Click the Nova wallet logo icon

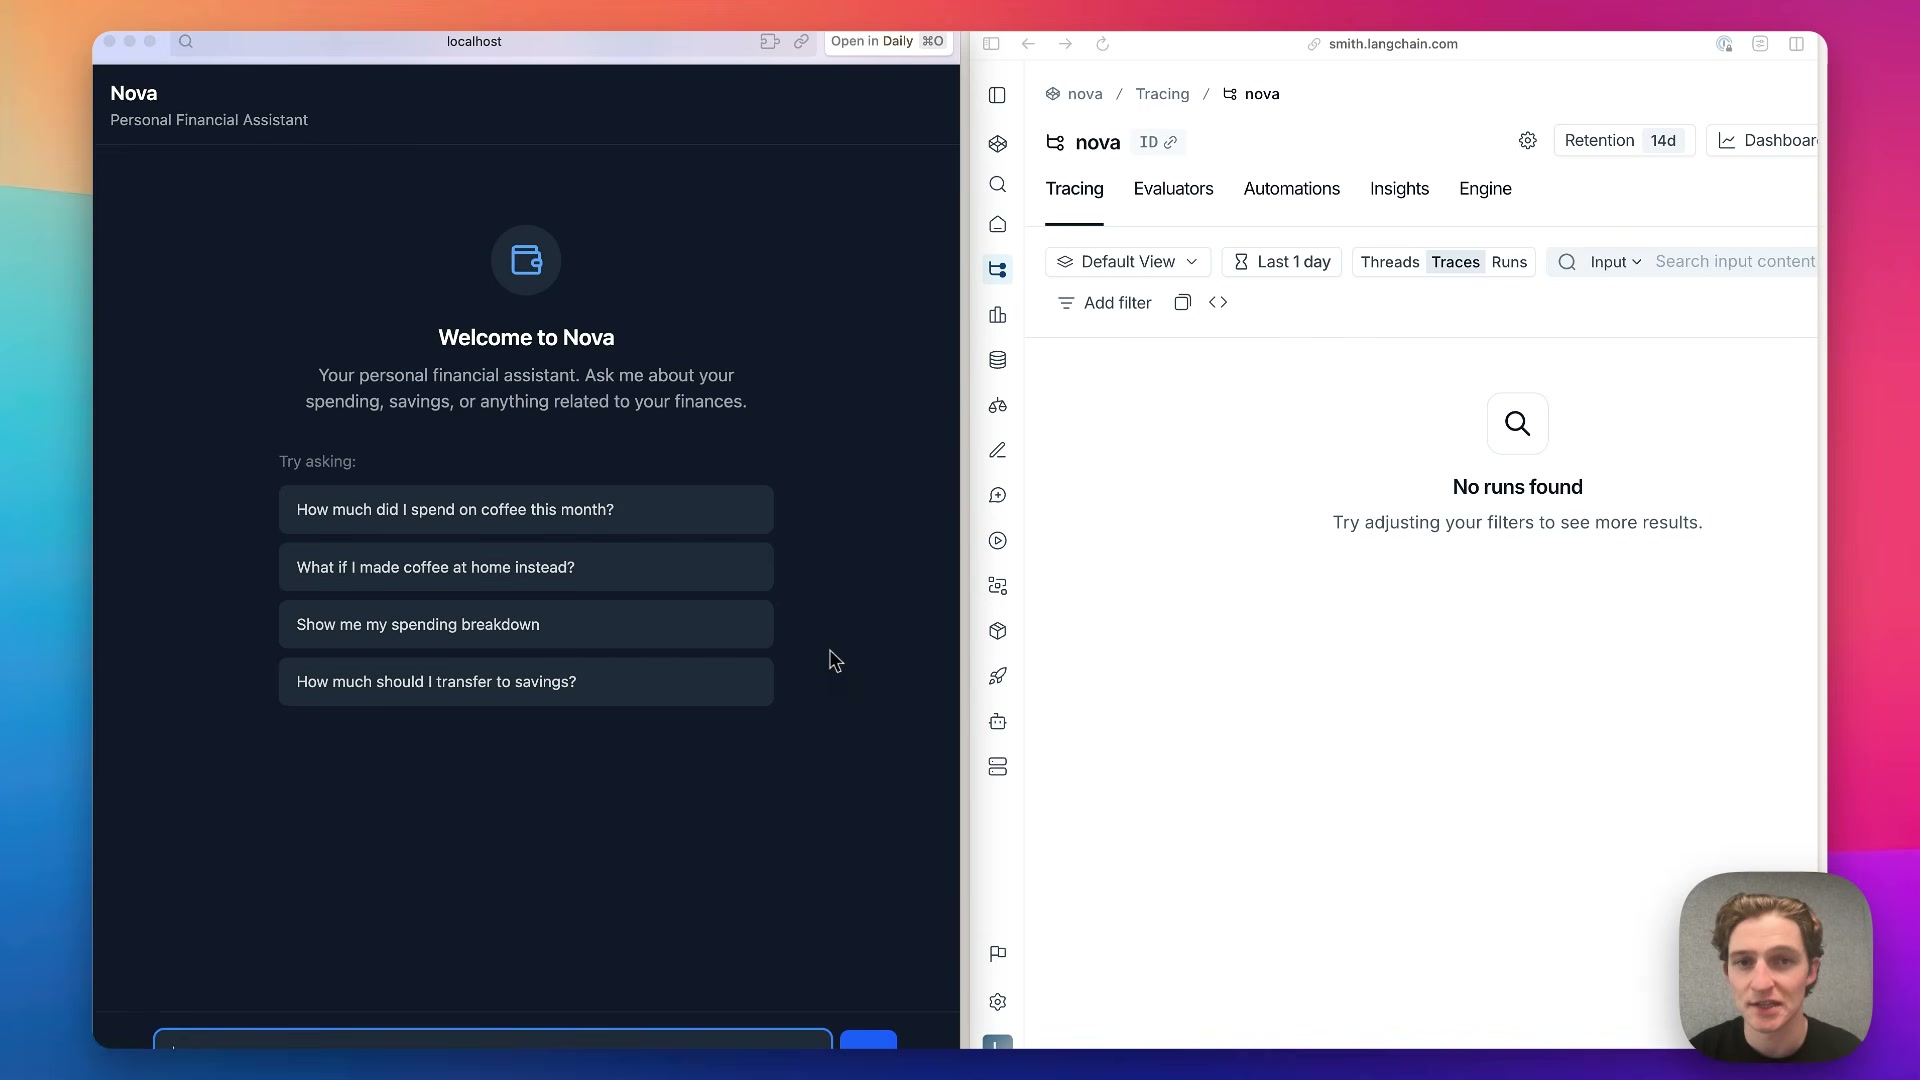(x=526, y=260)
